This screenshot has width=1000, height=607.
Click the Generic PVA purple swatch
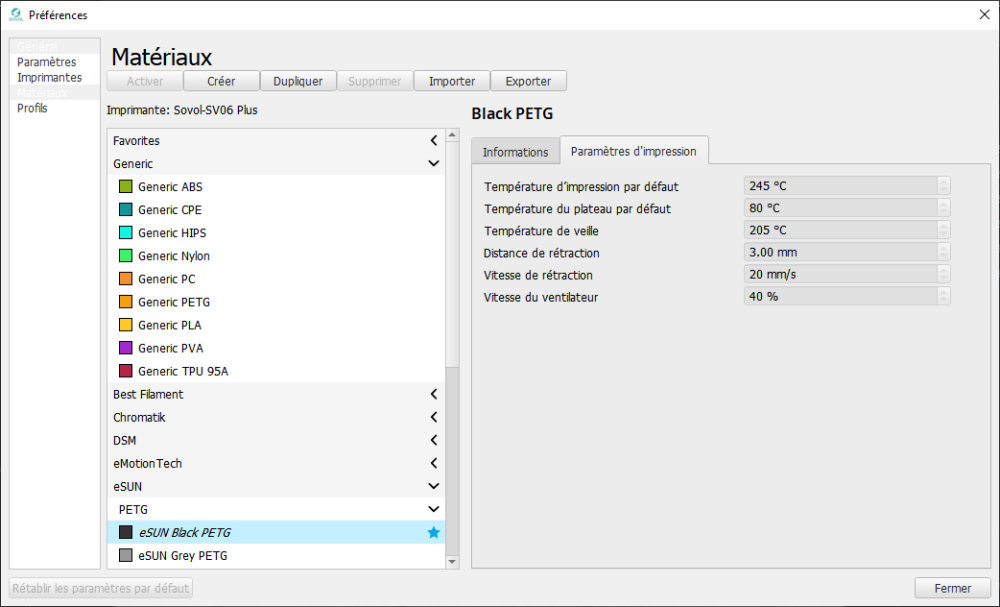click(x=126, y=348)
